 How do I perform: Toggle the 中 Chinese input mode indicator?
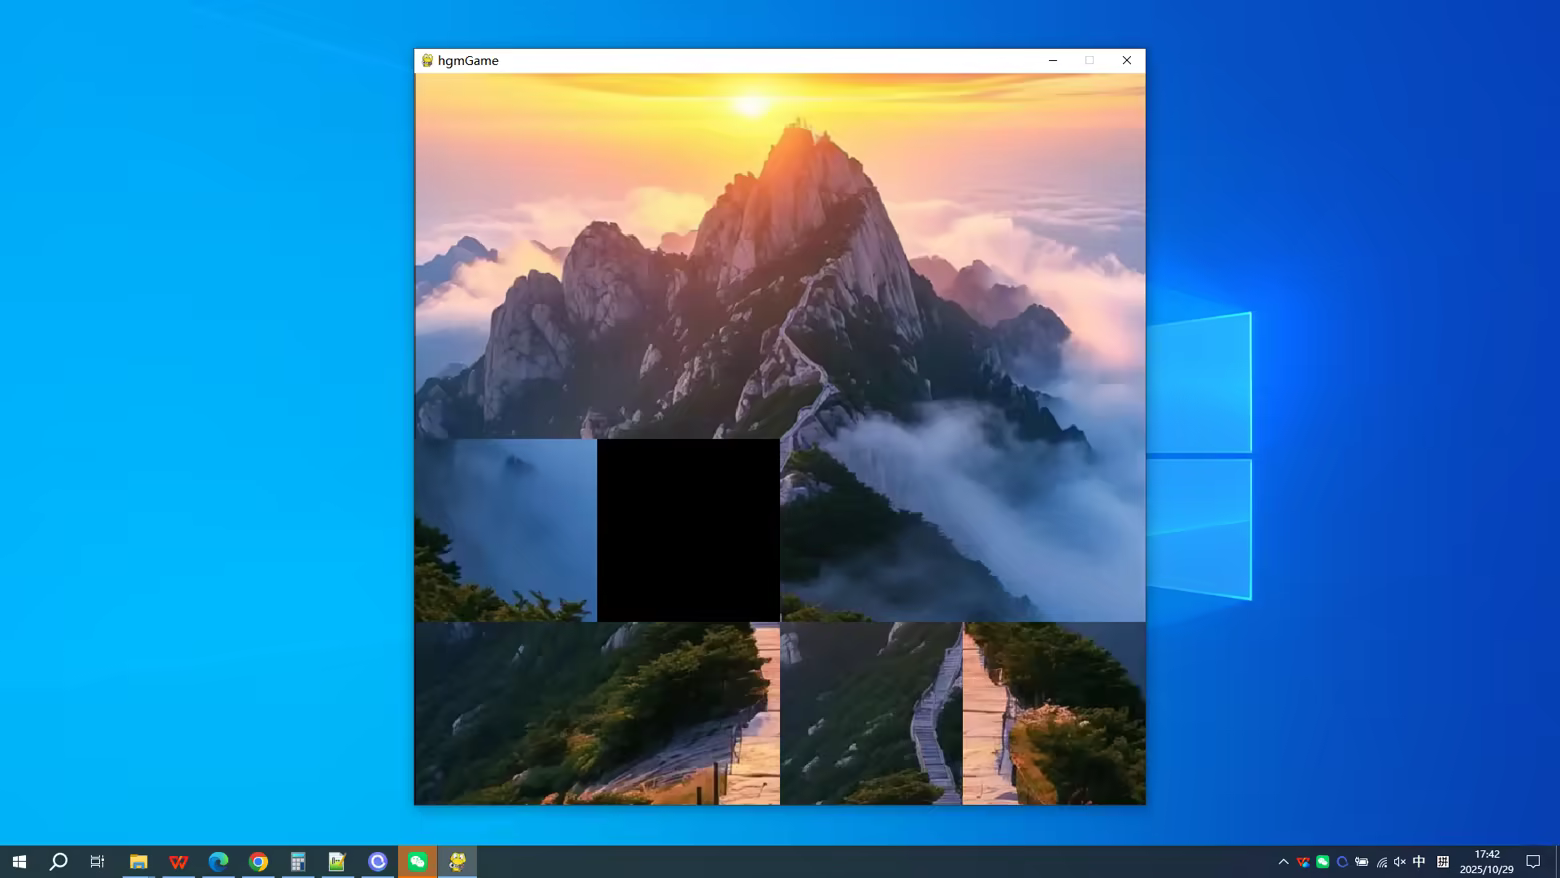(x=1419, y=861)
